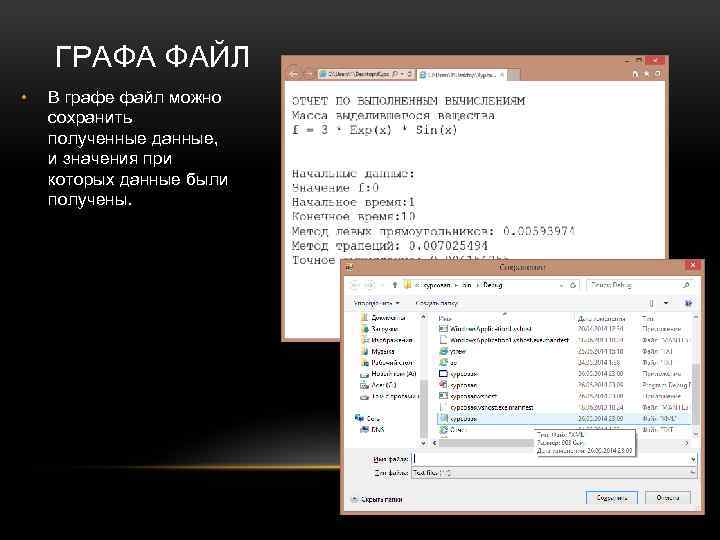Screen dimensions: 720x540
Task: Click the курсовая folder in breadcrumb path
Action: (x=437, y=285)
